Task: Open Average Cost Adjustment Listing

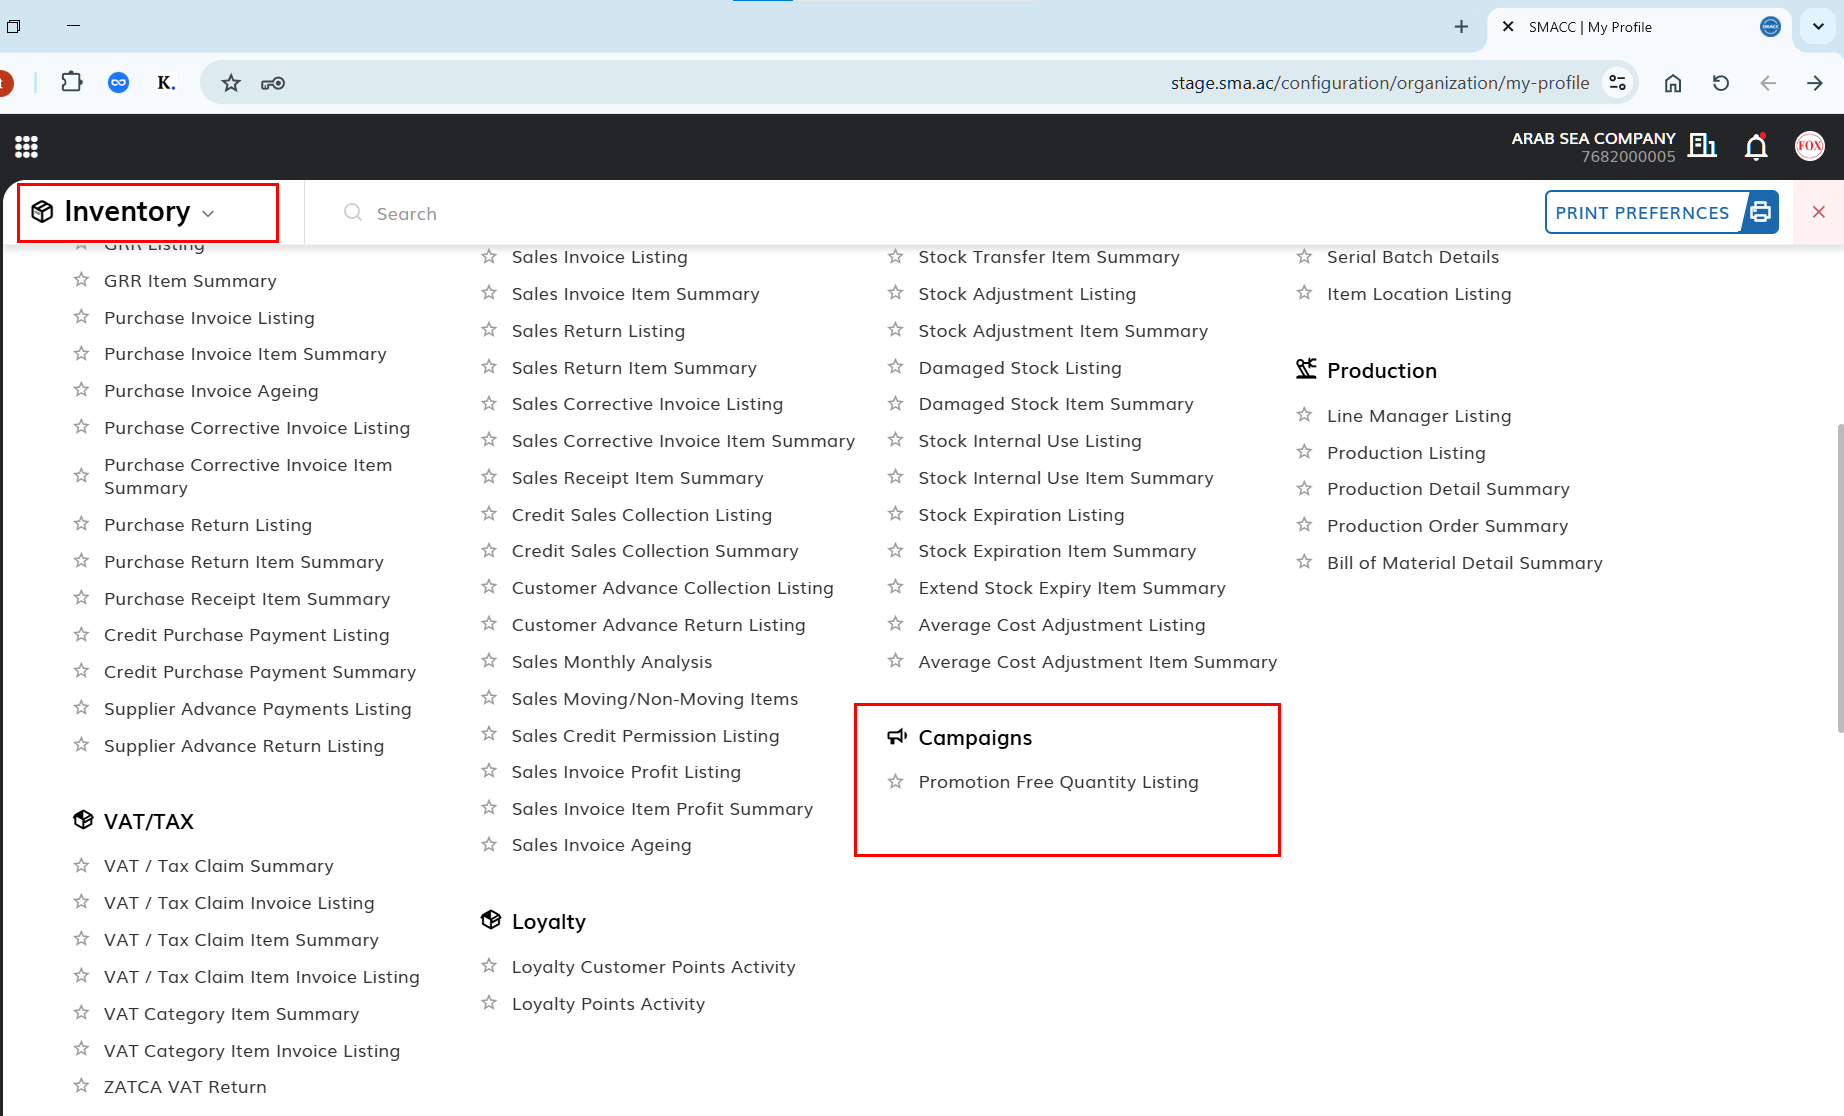Action: [1061, 625]
